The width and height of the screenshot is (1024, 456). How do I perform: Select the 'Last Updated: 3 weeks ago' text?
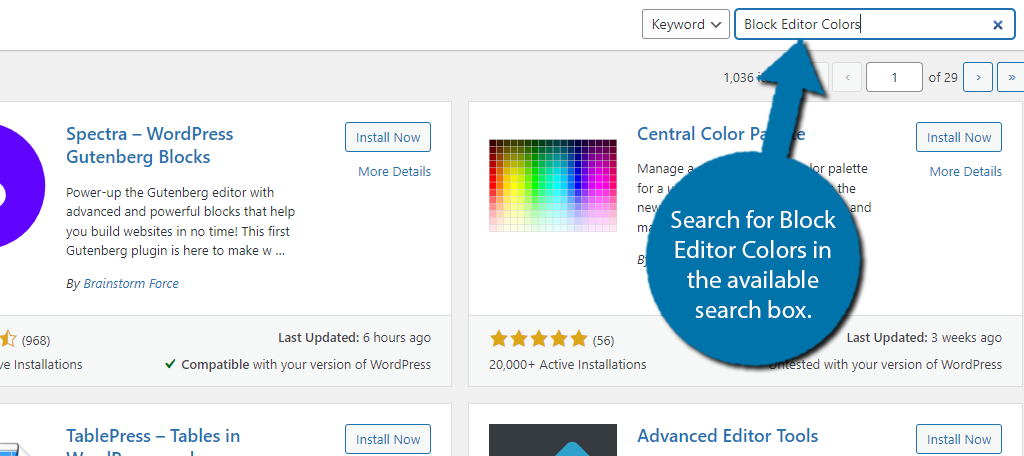tap(924, 338)
